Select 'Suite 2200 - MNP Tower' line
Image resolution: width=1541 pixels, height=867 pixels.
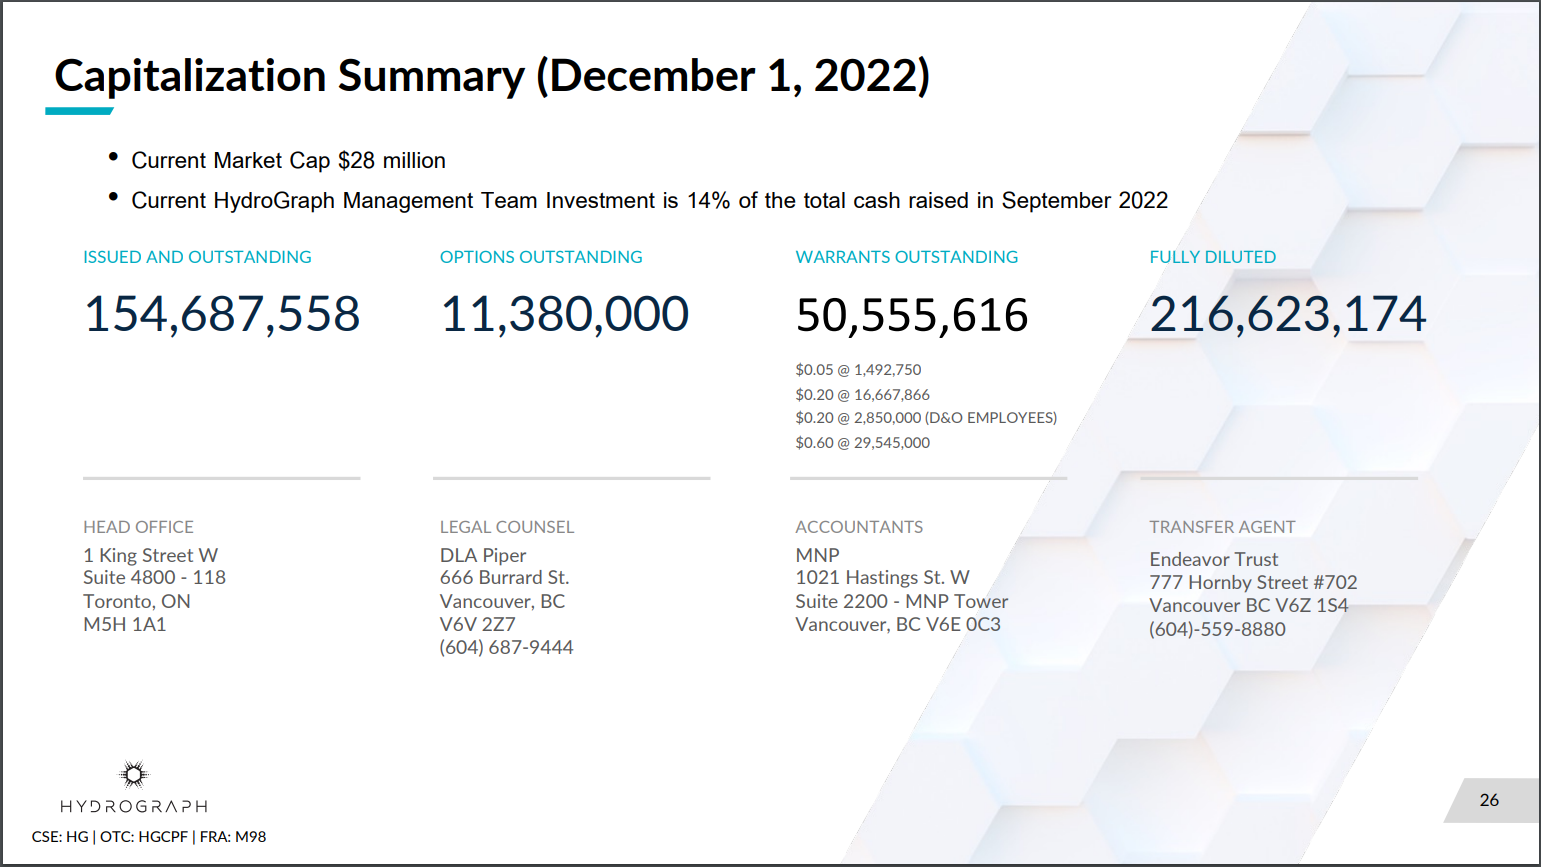[x=902, y=601]
